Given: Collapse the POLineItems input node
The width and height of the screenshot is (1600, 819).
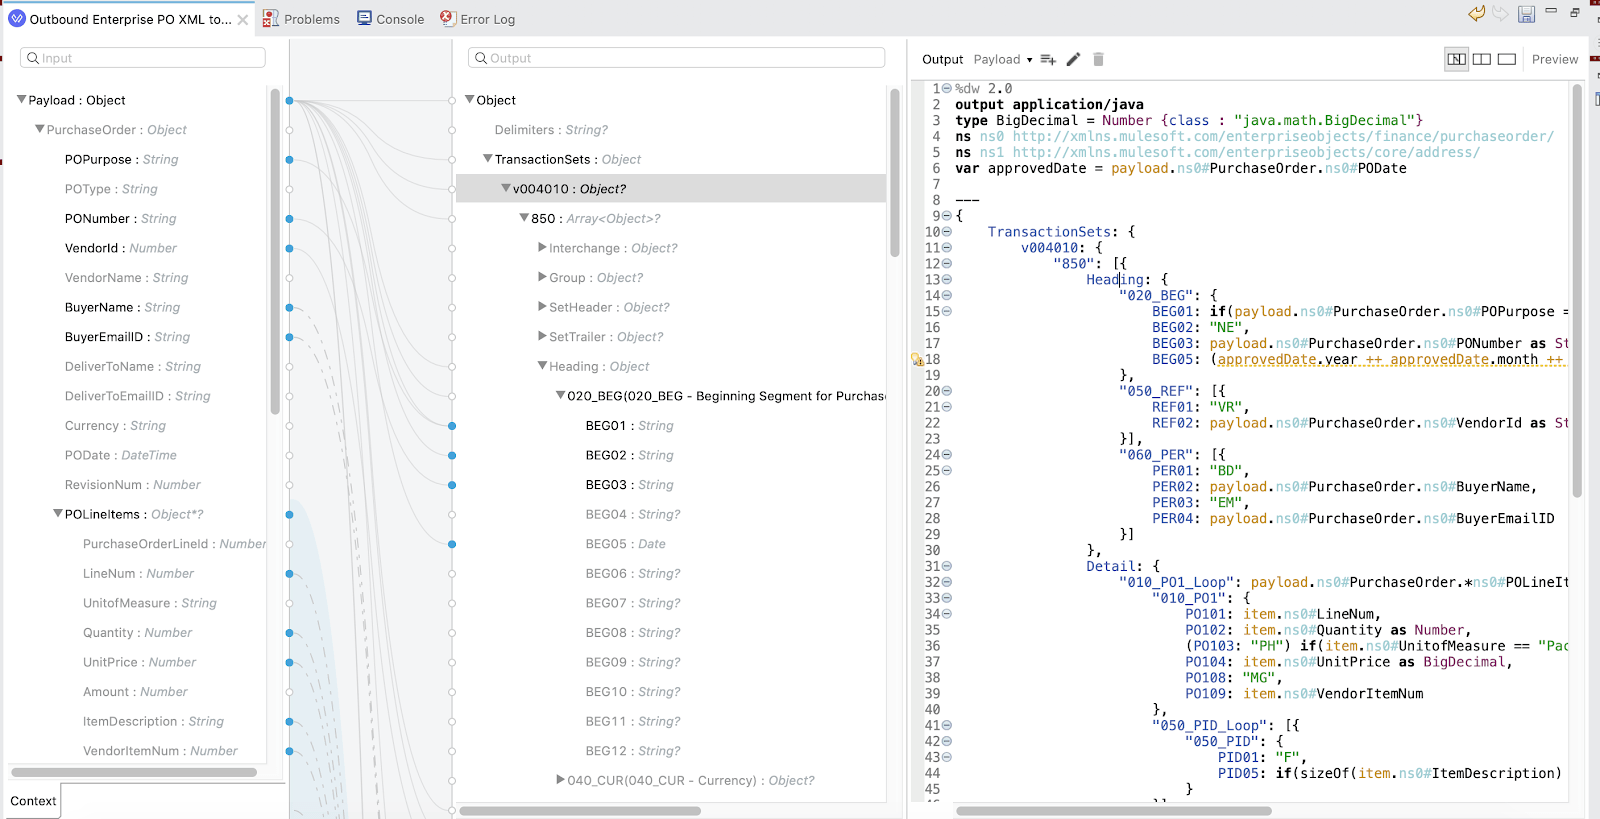Looking at the screenshot, I should pyautogui.click(x=58, y=514).
